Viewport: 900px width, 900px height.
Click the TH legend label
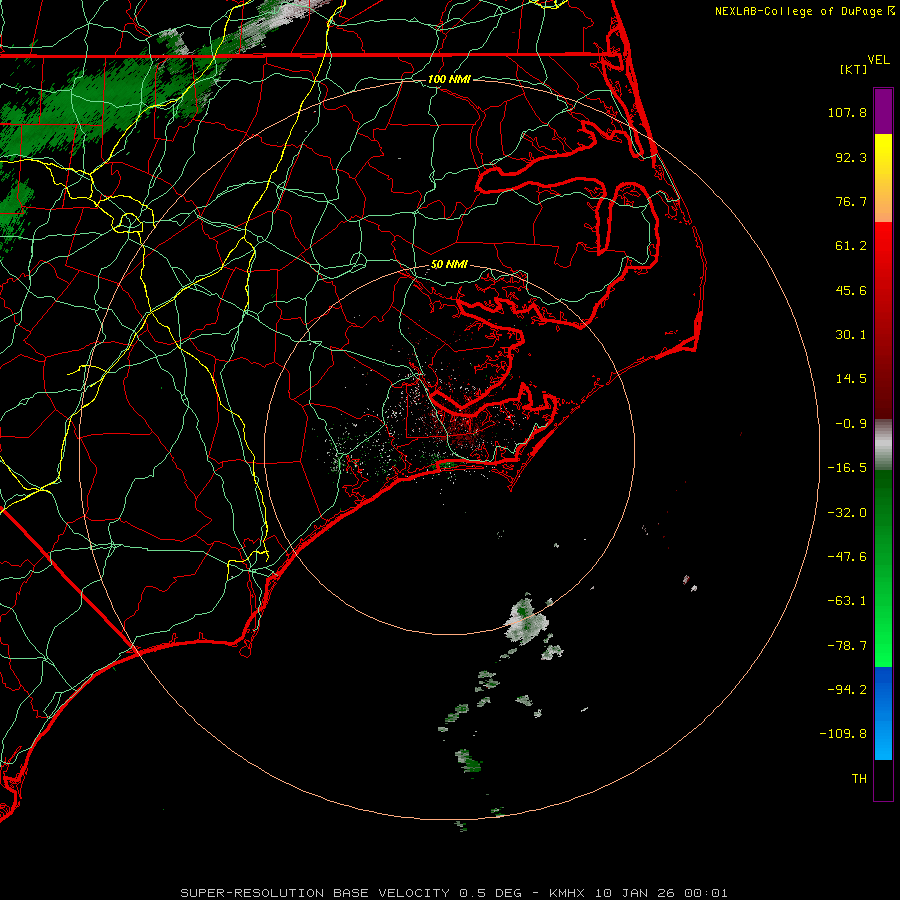[x=859, y=779]
